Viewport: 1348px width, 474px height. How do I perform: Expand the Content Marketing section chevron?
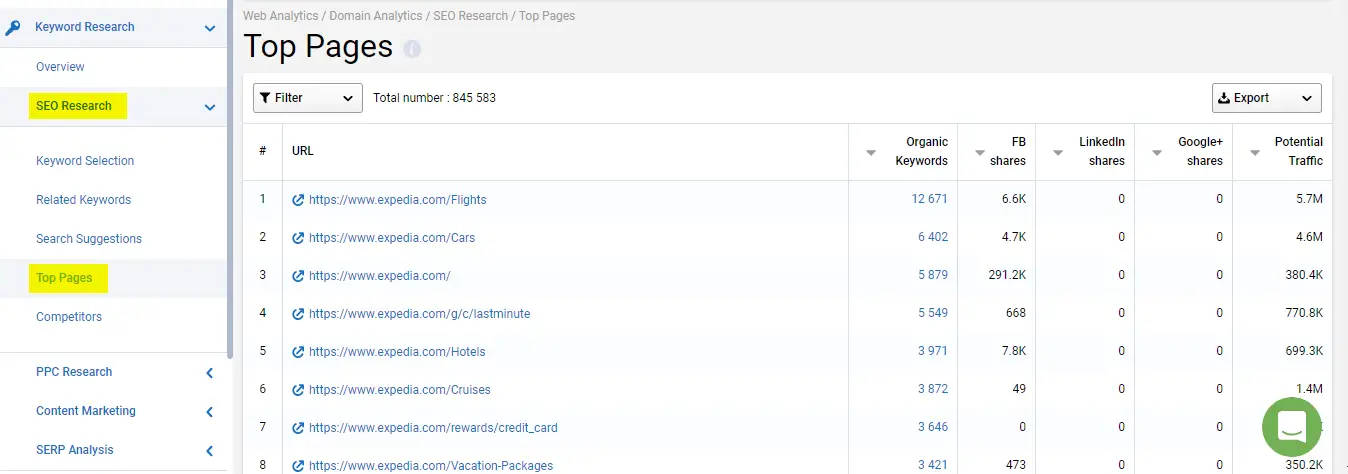coord(210,412)
